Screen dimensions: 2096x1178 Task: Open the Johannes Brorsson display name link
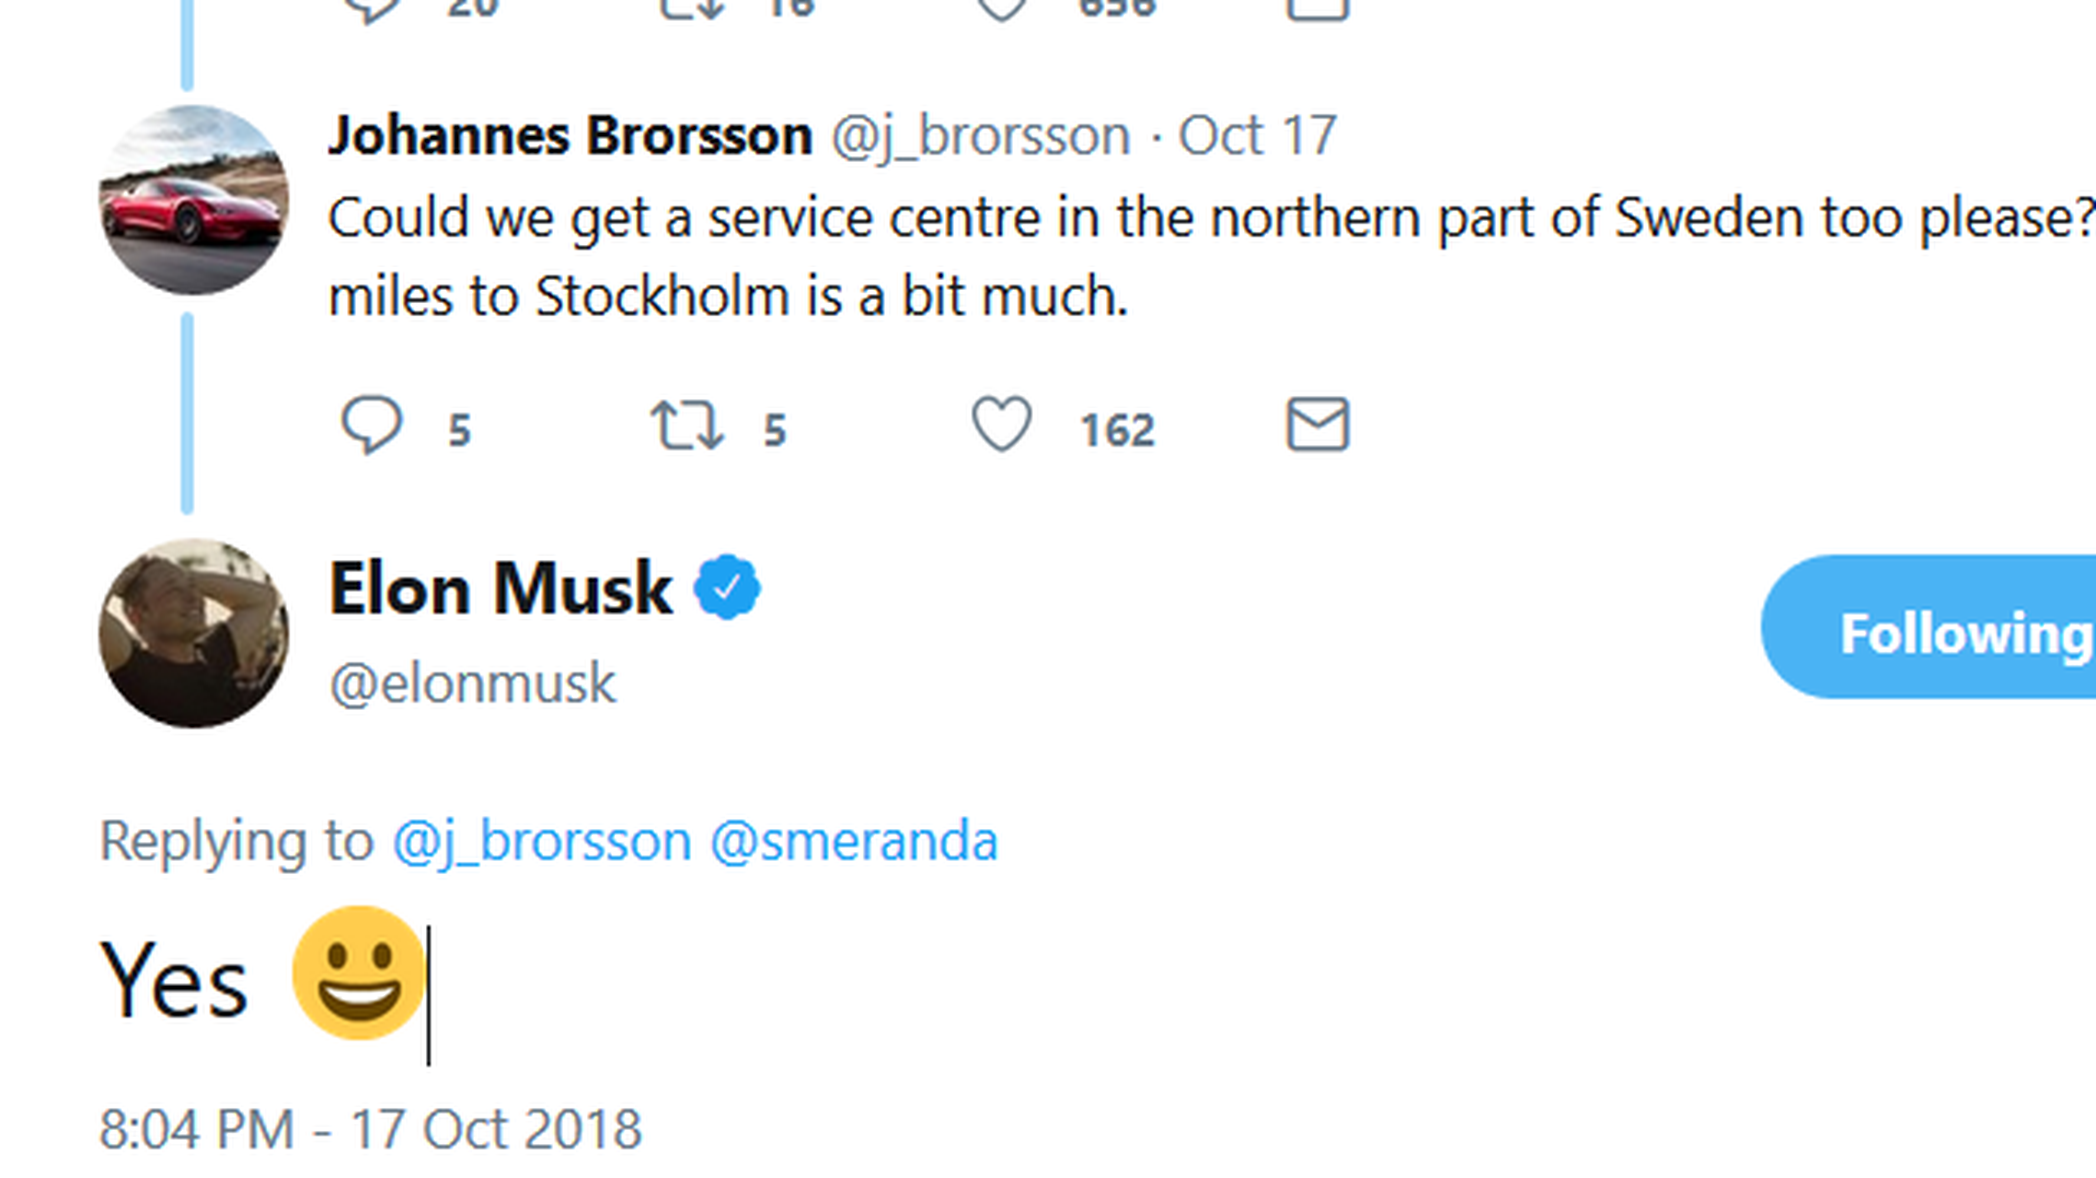pos(570,135)
